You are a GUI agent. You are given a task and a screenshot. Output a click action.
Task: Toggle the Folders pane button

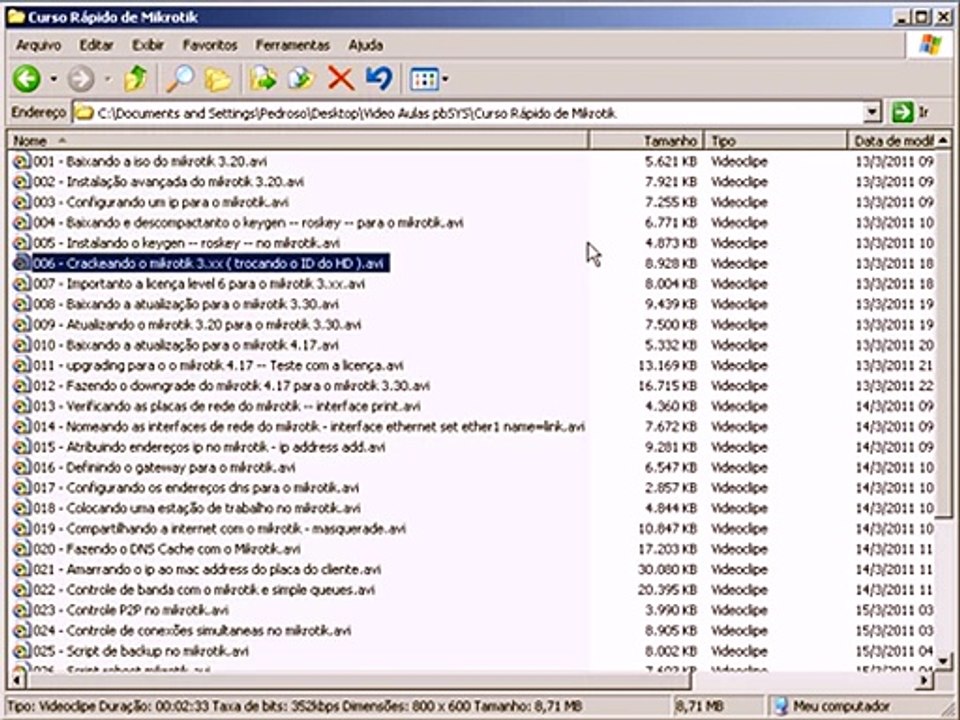click(x=217, y=80)
